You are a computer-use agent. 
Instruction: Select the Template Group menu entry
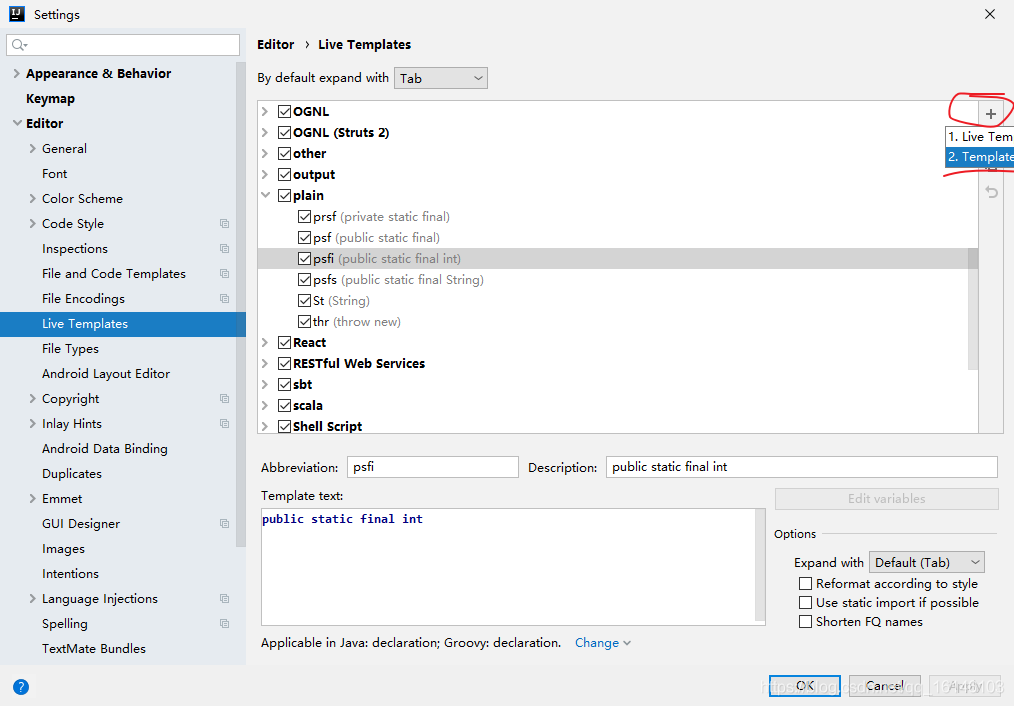(x=980, y=157)
